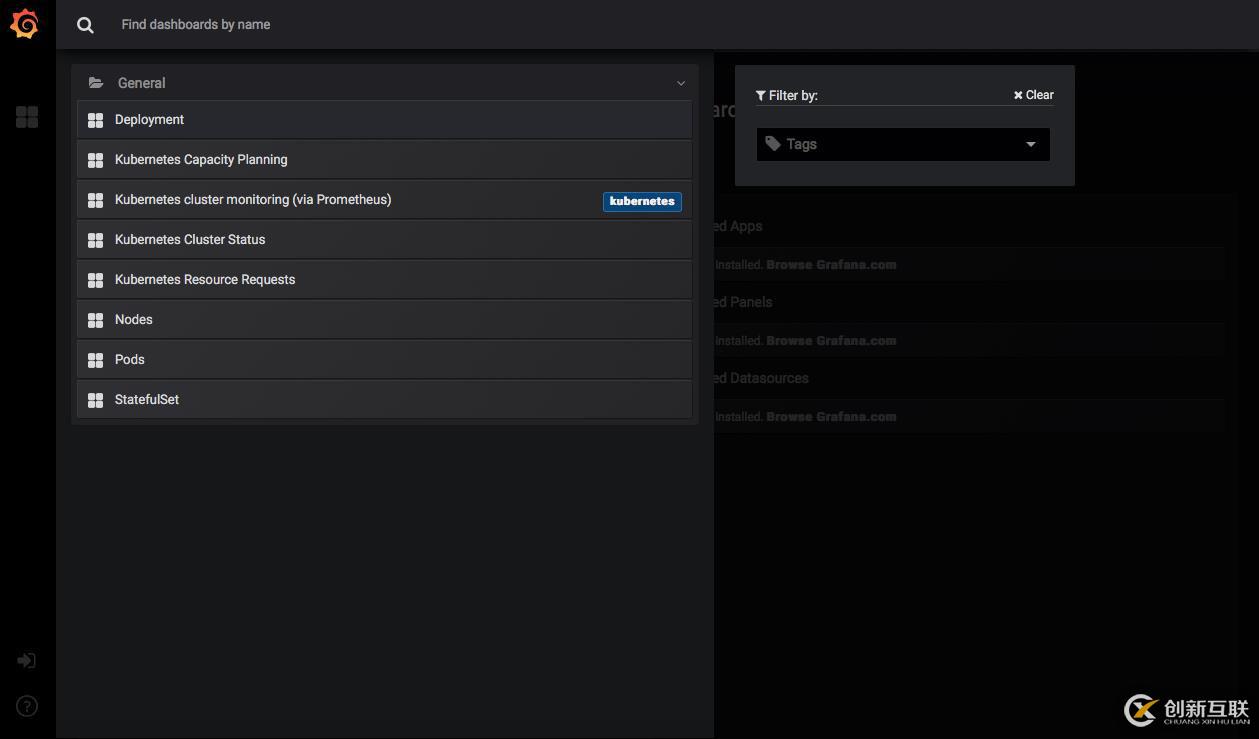This screenshot has height=739, width=1259.
Task: Click the sign-in icon in sidebar
Action: [27, 661]
